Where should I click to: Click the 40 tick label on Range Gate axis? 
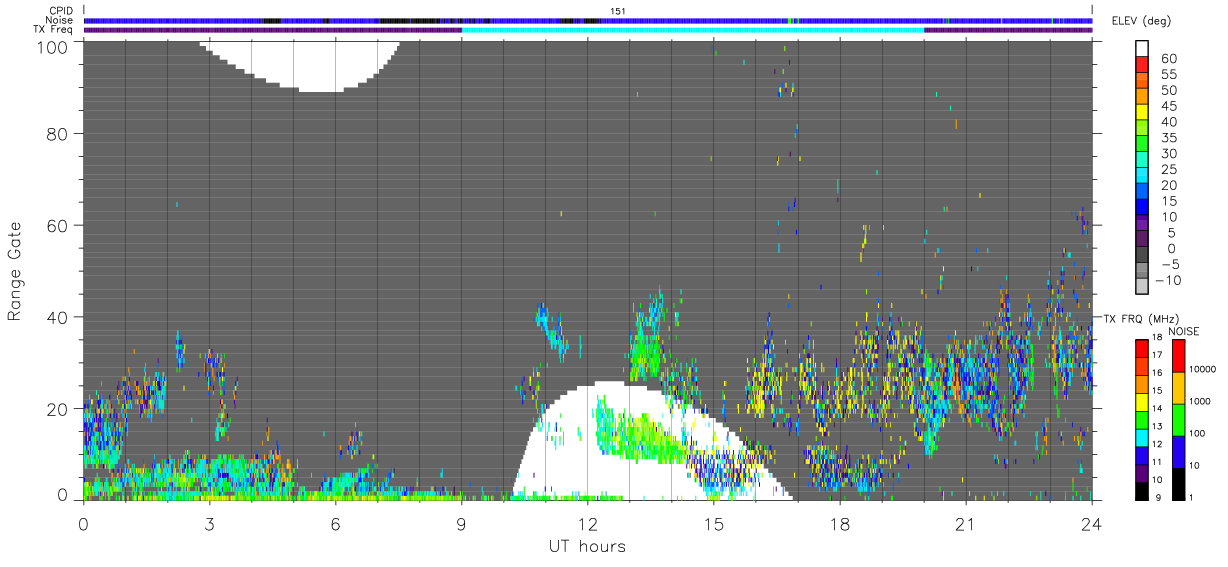(x=58, y=317)
